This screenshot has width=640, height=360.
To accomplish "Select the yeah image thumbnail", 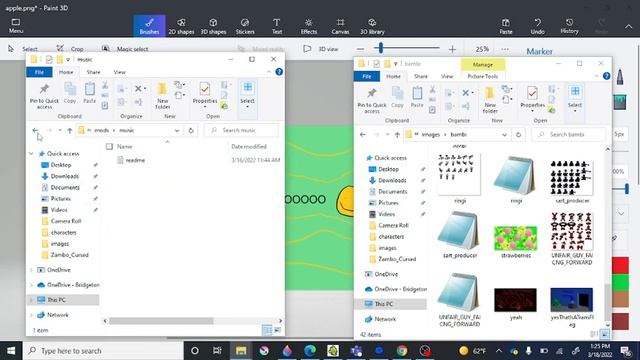I will pos(516,300).
